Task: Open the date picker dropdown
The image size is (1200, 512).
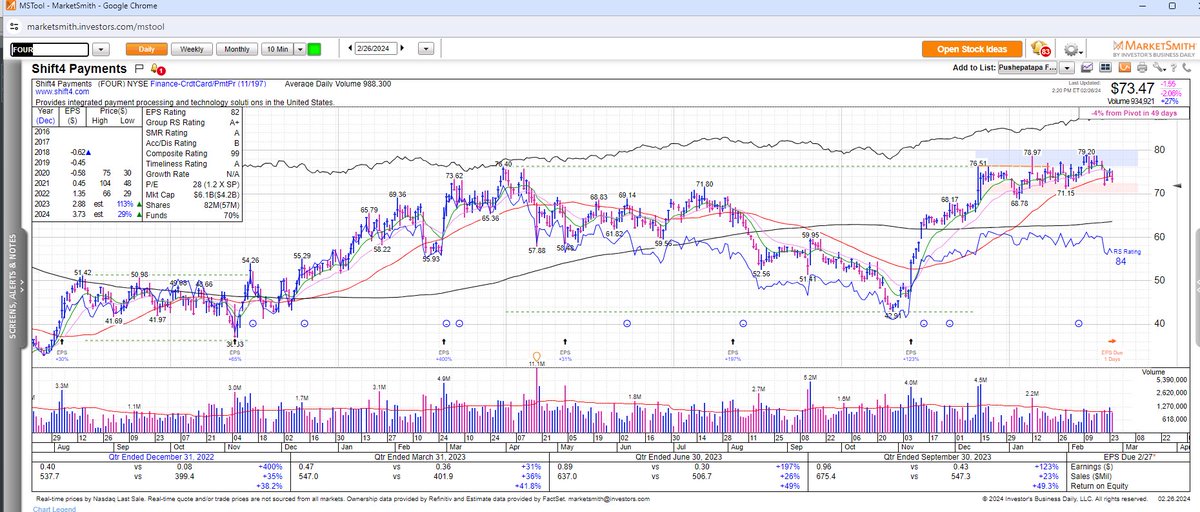Action: [427, 48]
